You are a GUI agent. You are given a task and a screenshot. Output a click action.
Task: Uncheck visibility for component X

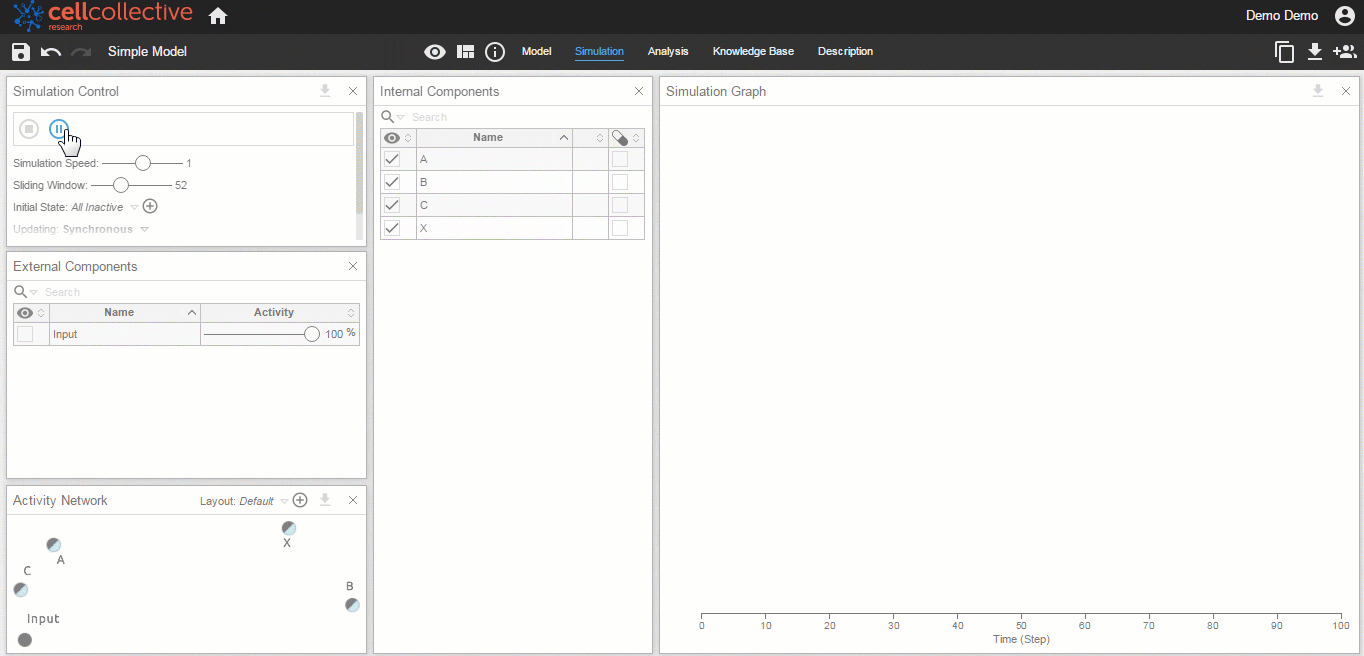point(392,228)
